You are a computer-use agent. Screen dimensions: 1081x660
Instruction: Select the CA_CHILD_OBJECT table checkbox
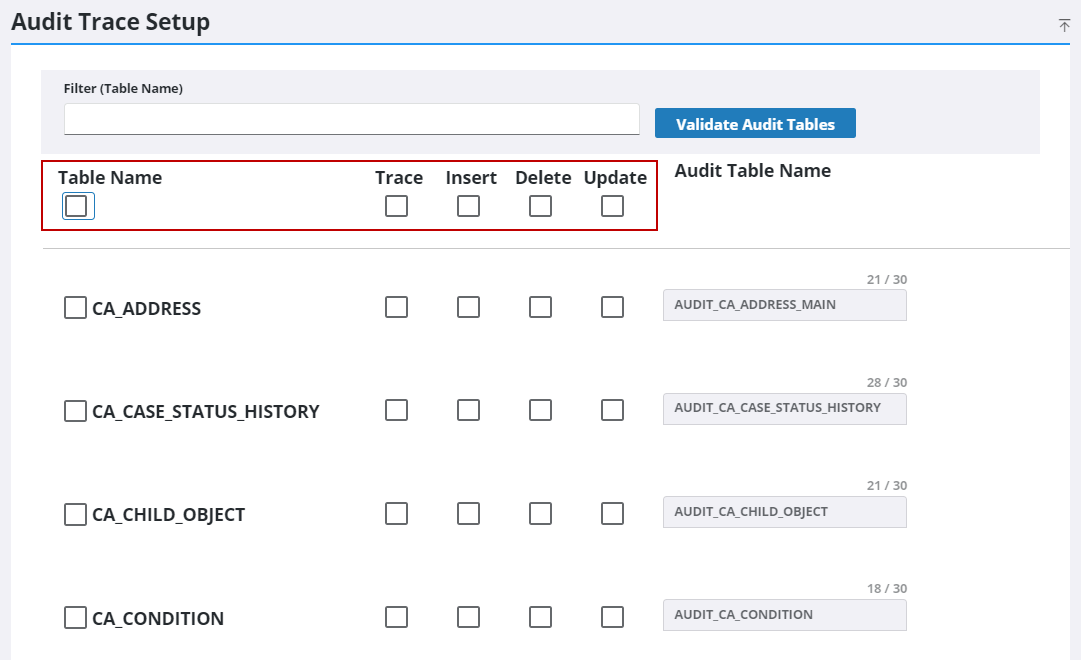[75, 513]
